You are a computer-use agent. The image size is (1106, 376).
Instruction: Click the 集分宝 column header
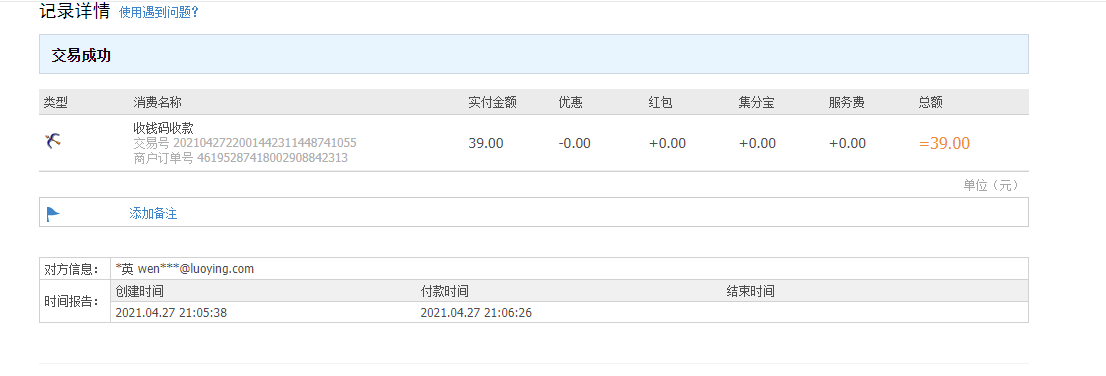(x=757, y=103)
